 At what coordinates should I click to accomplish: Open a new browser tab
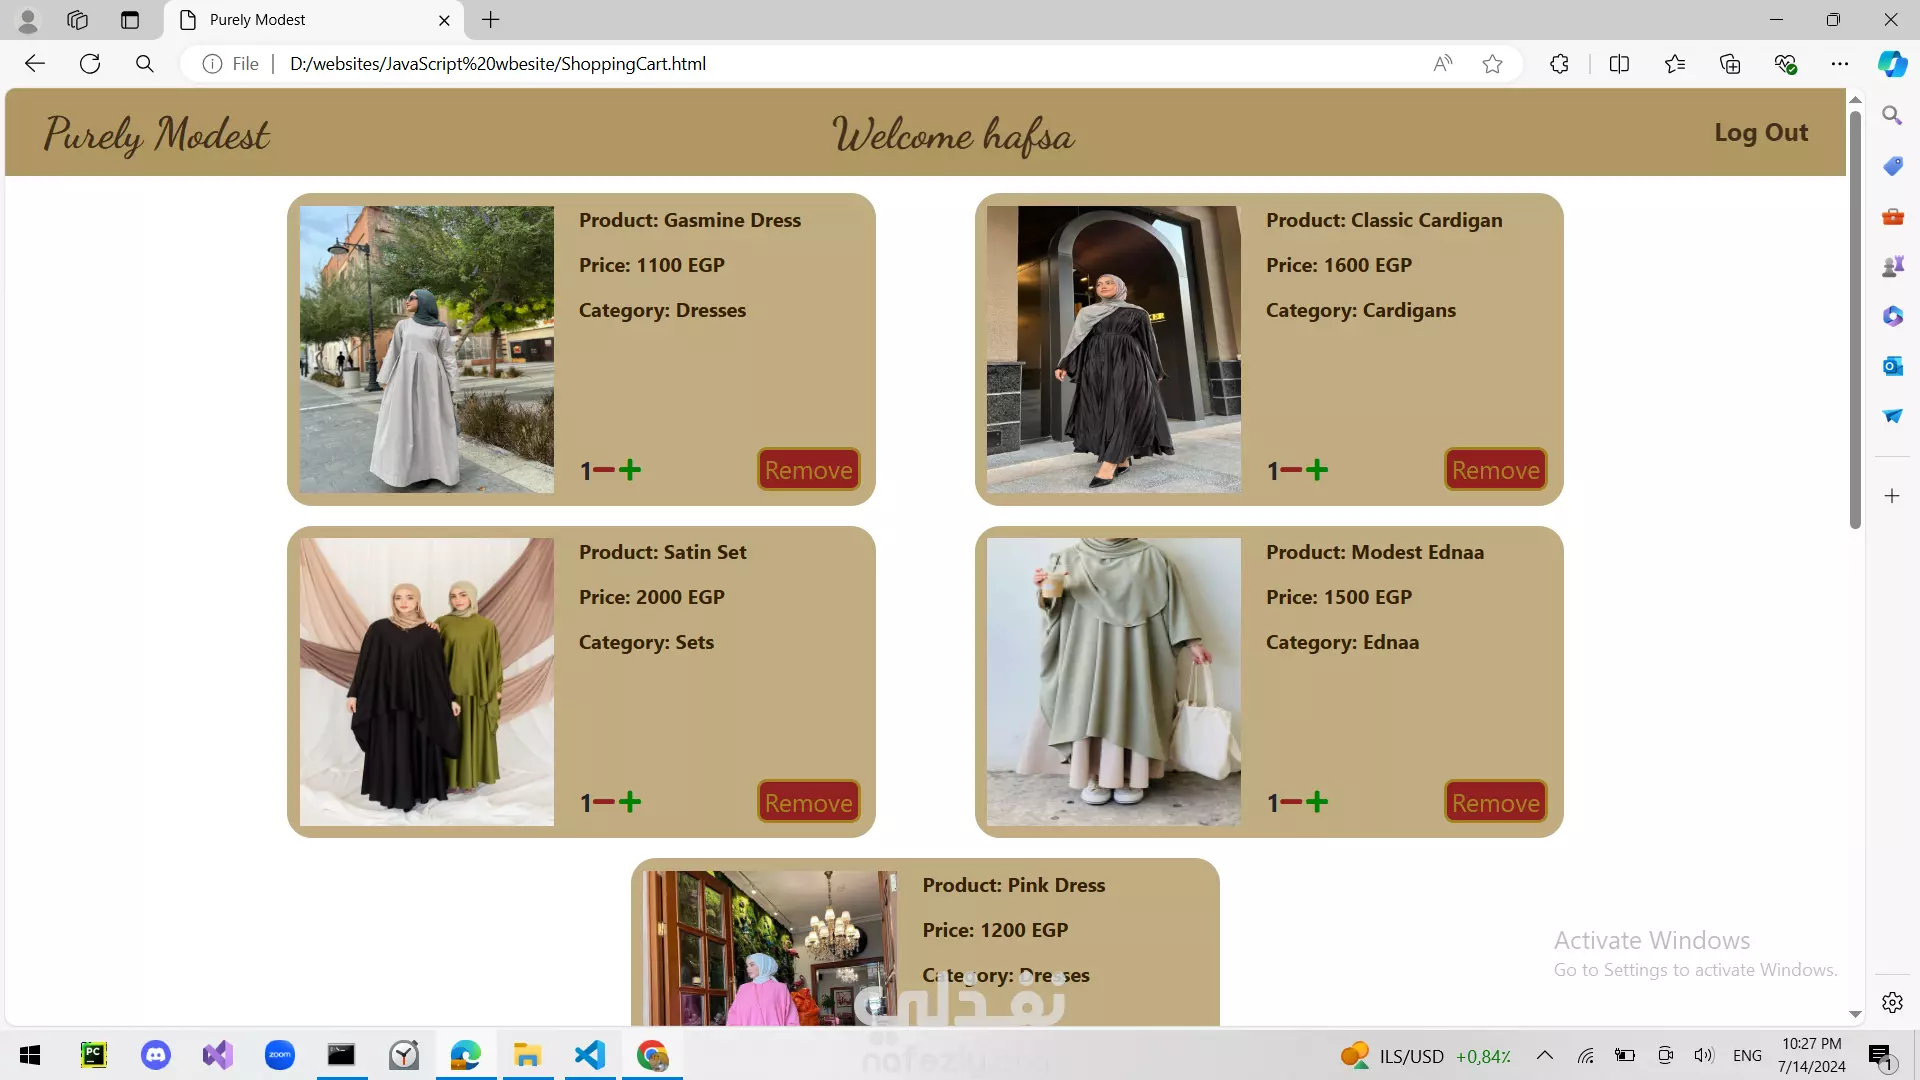[x=490, y=20]
